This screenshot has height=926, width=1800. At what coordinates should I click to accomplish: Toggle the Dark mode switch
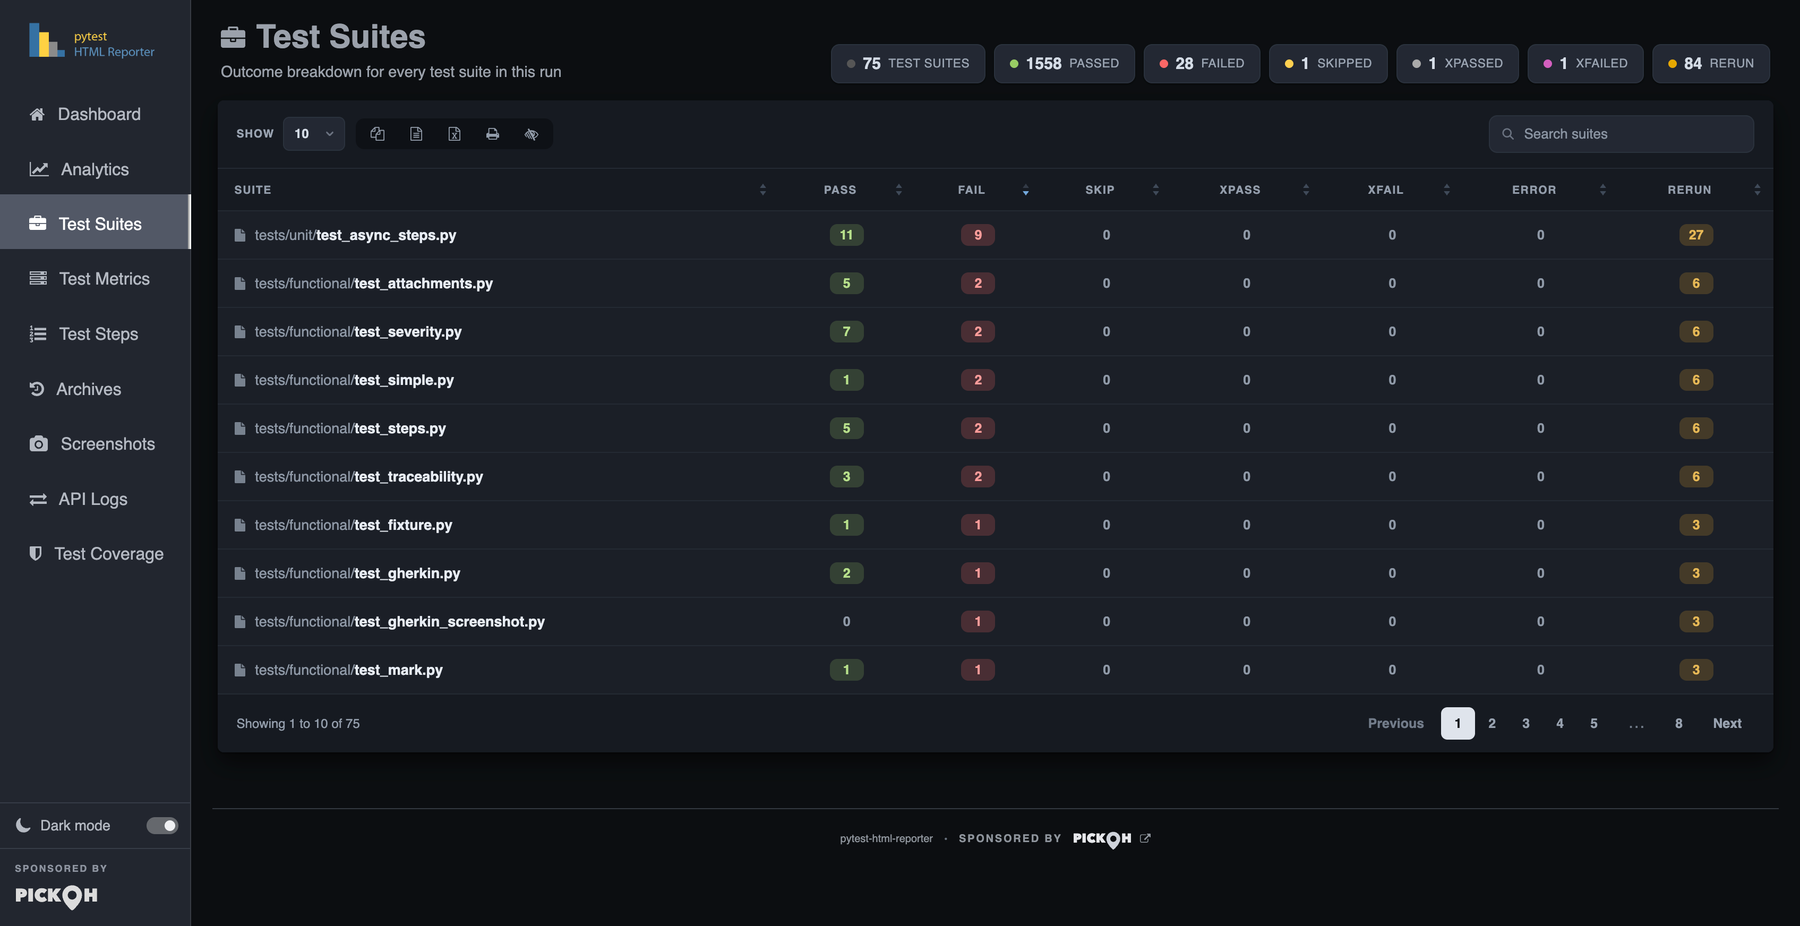(162, 825)
